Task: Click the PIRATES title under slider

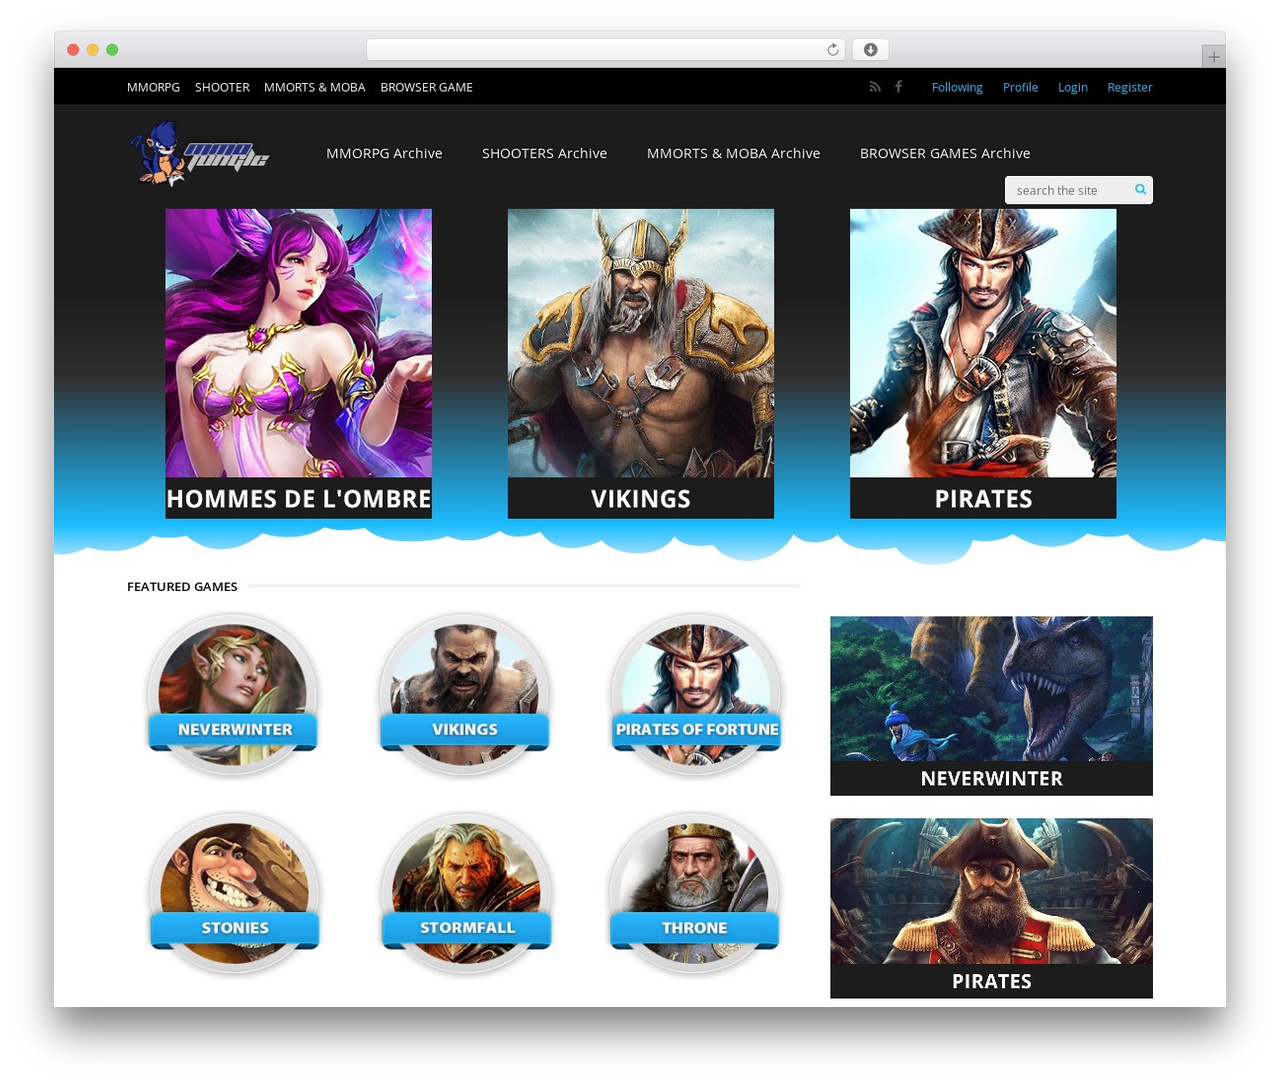Action: 983,498
